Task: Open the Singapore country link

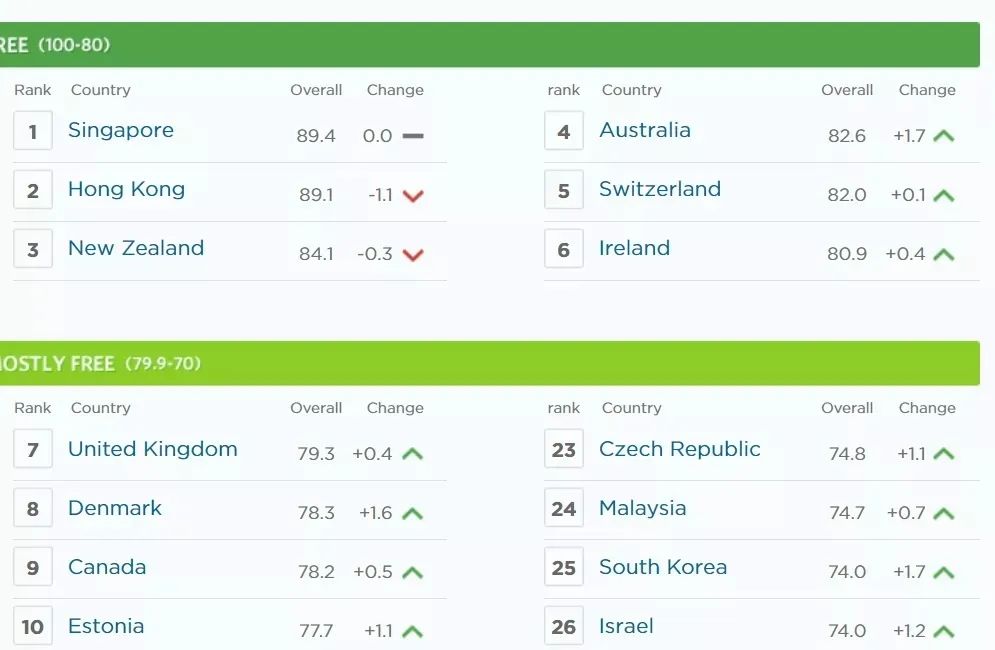Action: (x=121, y=131)
